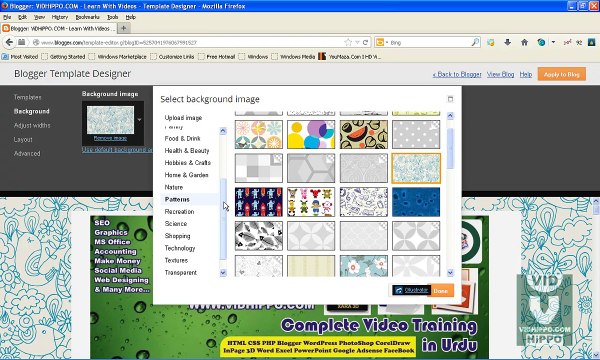Open the Help menu
Viewport: 600px width, 360px height.
tap(131, 17)
